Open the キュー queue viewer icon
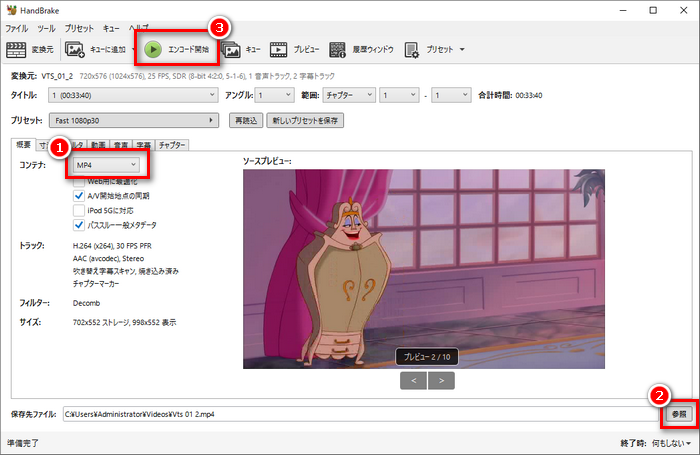The width and height of the screenshot is (700, 455). [x=231, y=48]
